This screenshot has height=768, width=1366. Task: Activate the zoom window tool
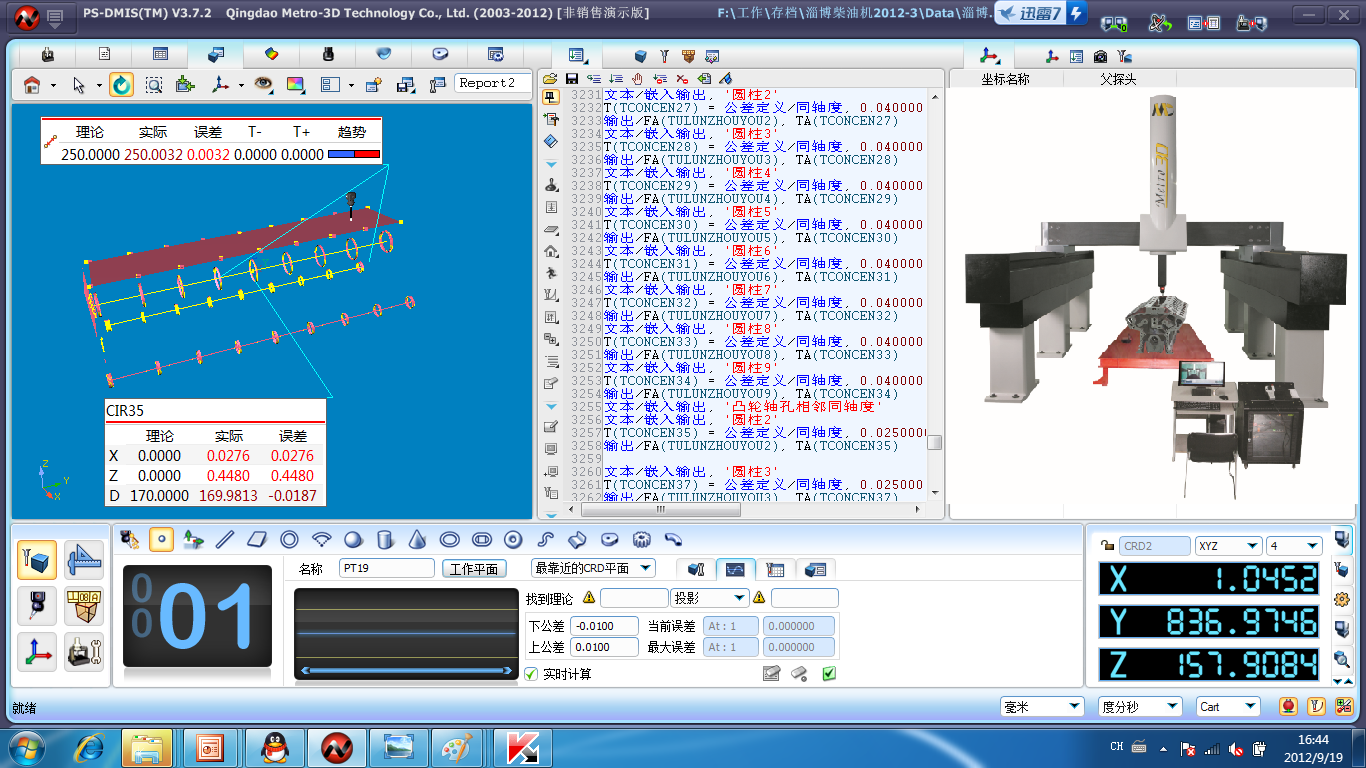[x=153, y=85]
